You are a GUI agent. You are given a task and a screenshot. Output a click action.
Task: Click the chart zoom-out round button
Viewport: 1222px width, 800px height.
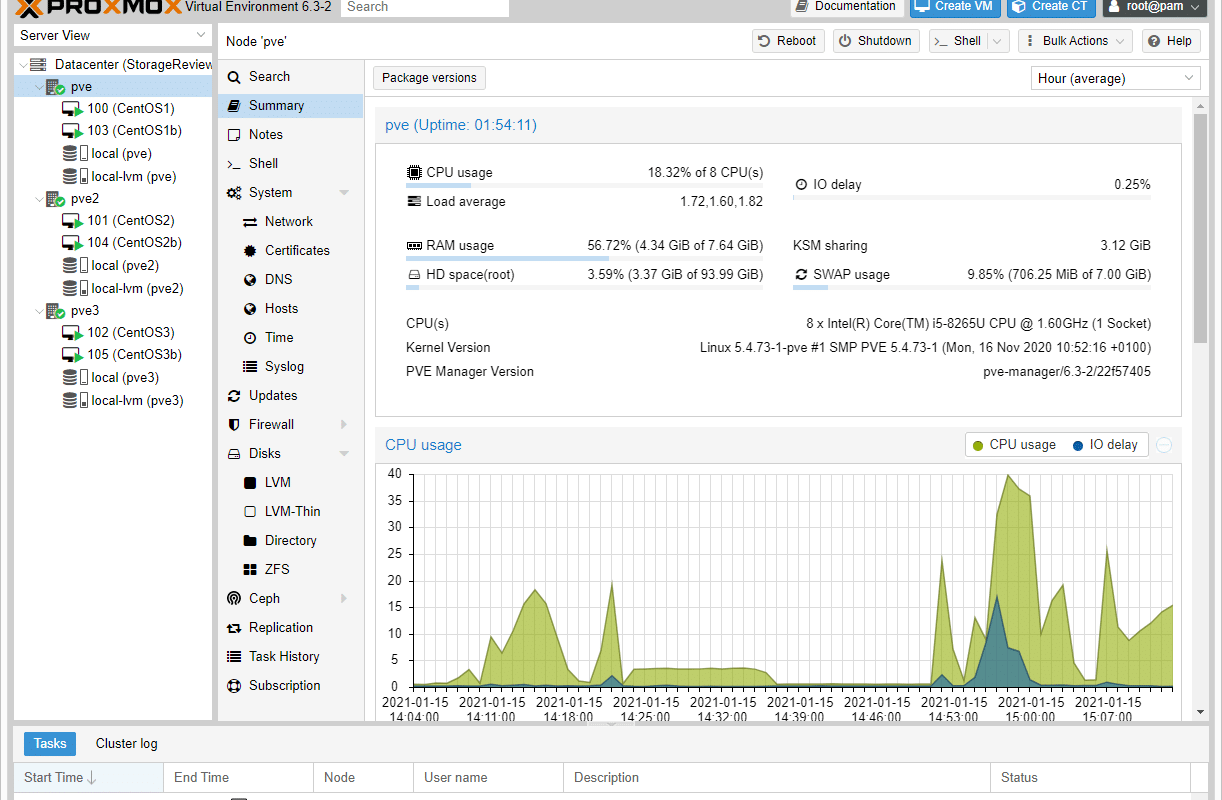(1164, 445)
